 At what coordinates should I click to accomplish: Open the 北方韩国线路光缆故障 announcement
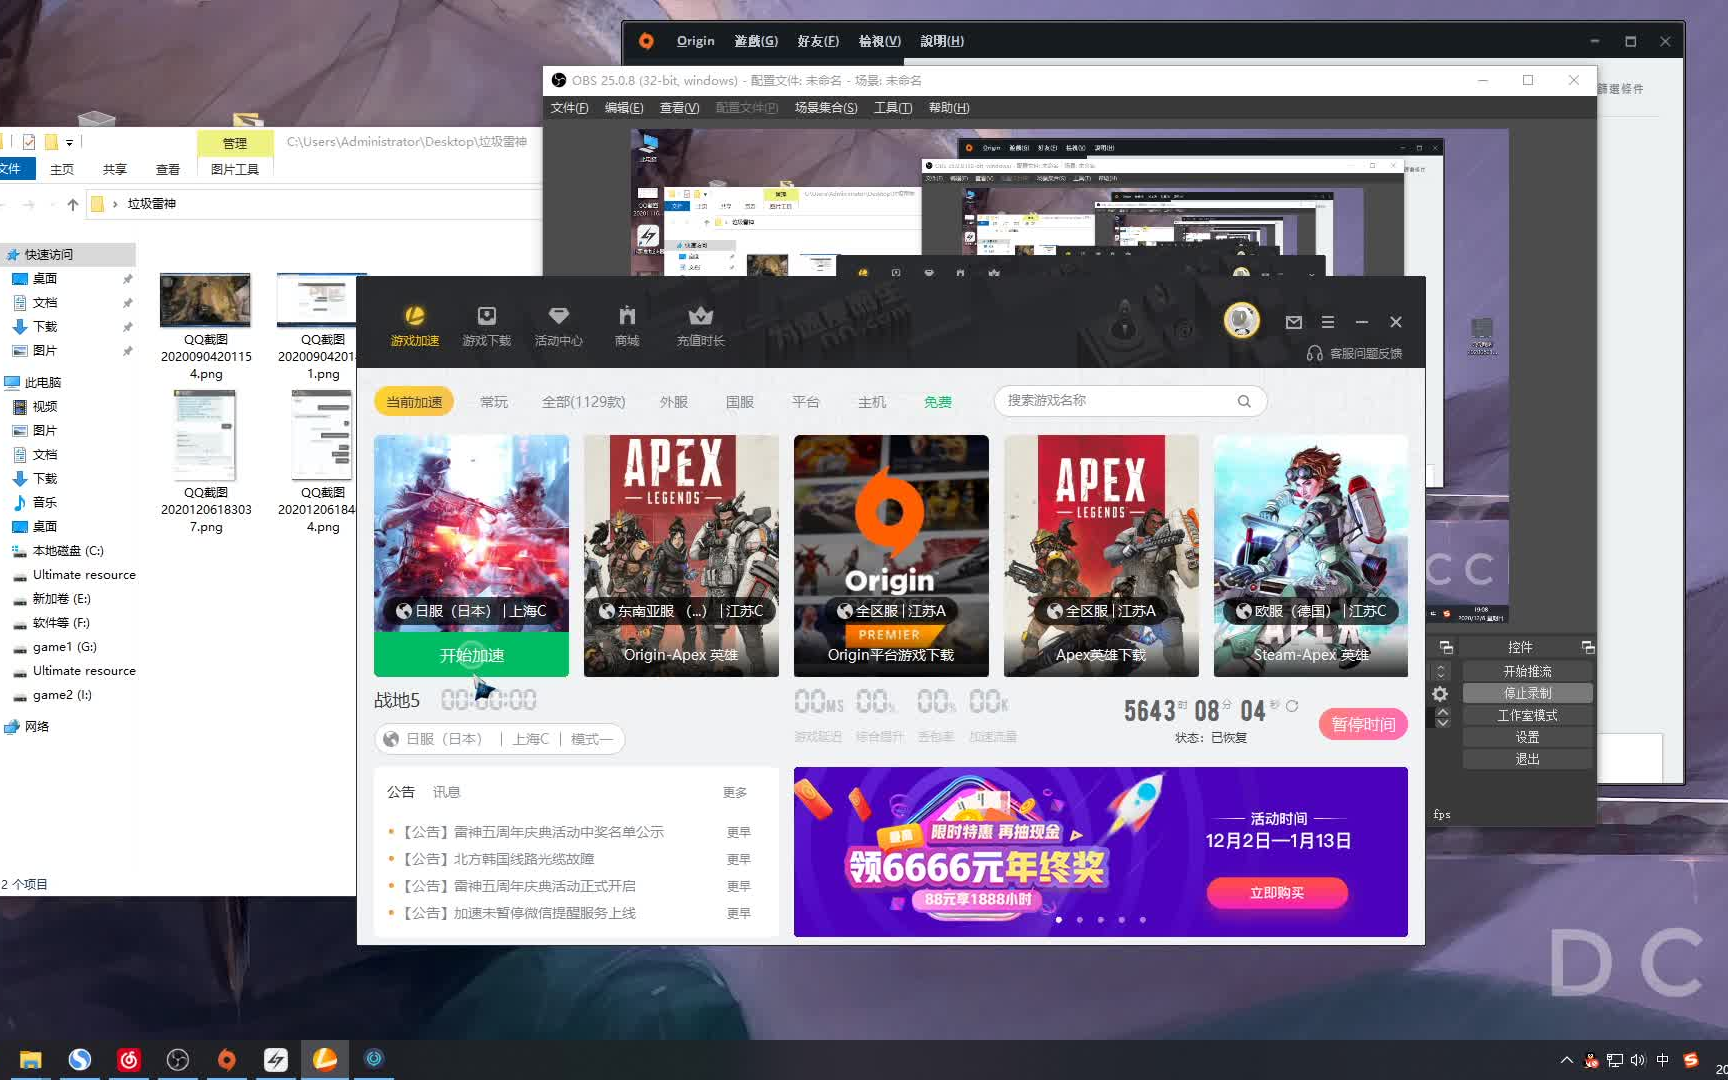coord(498,859)
